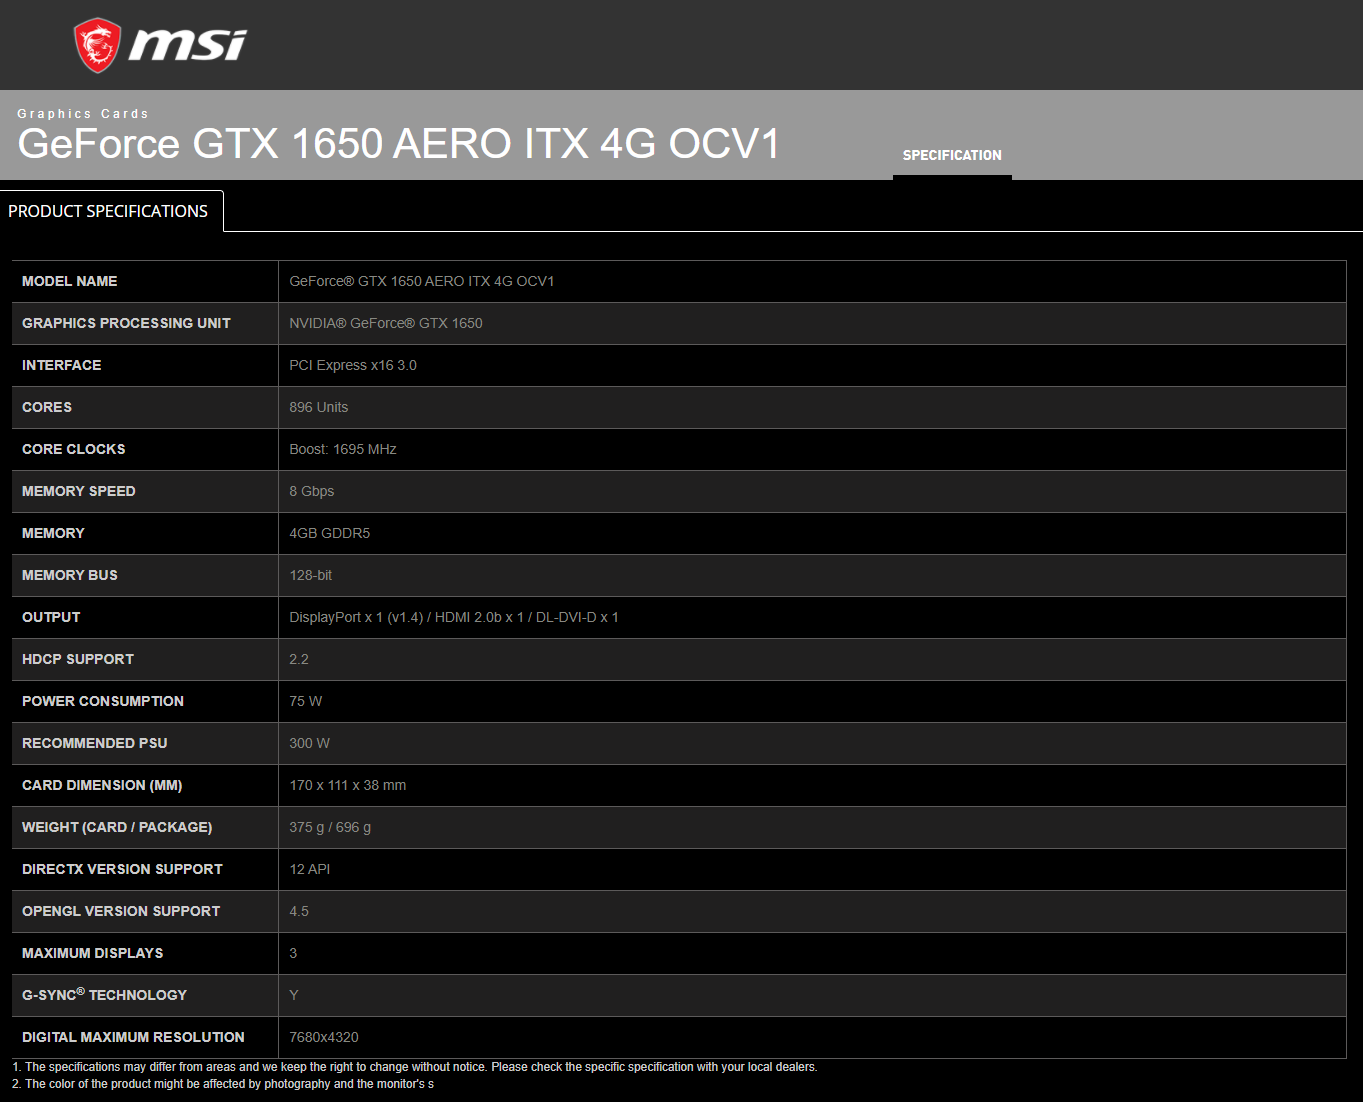
Task: Click the NVIDIA GeForce GTX 1650 GPU value
Action: (385, 323)
